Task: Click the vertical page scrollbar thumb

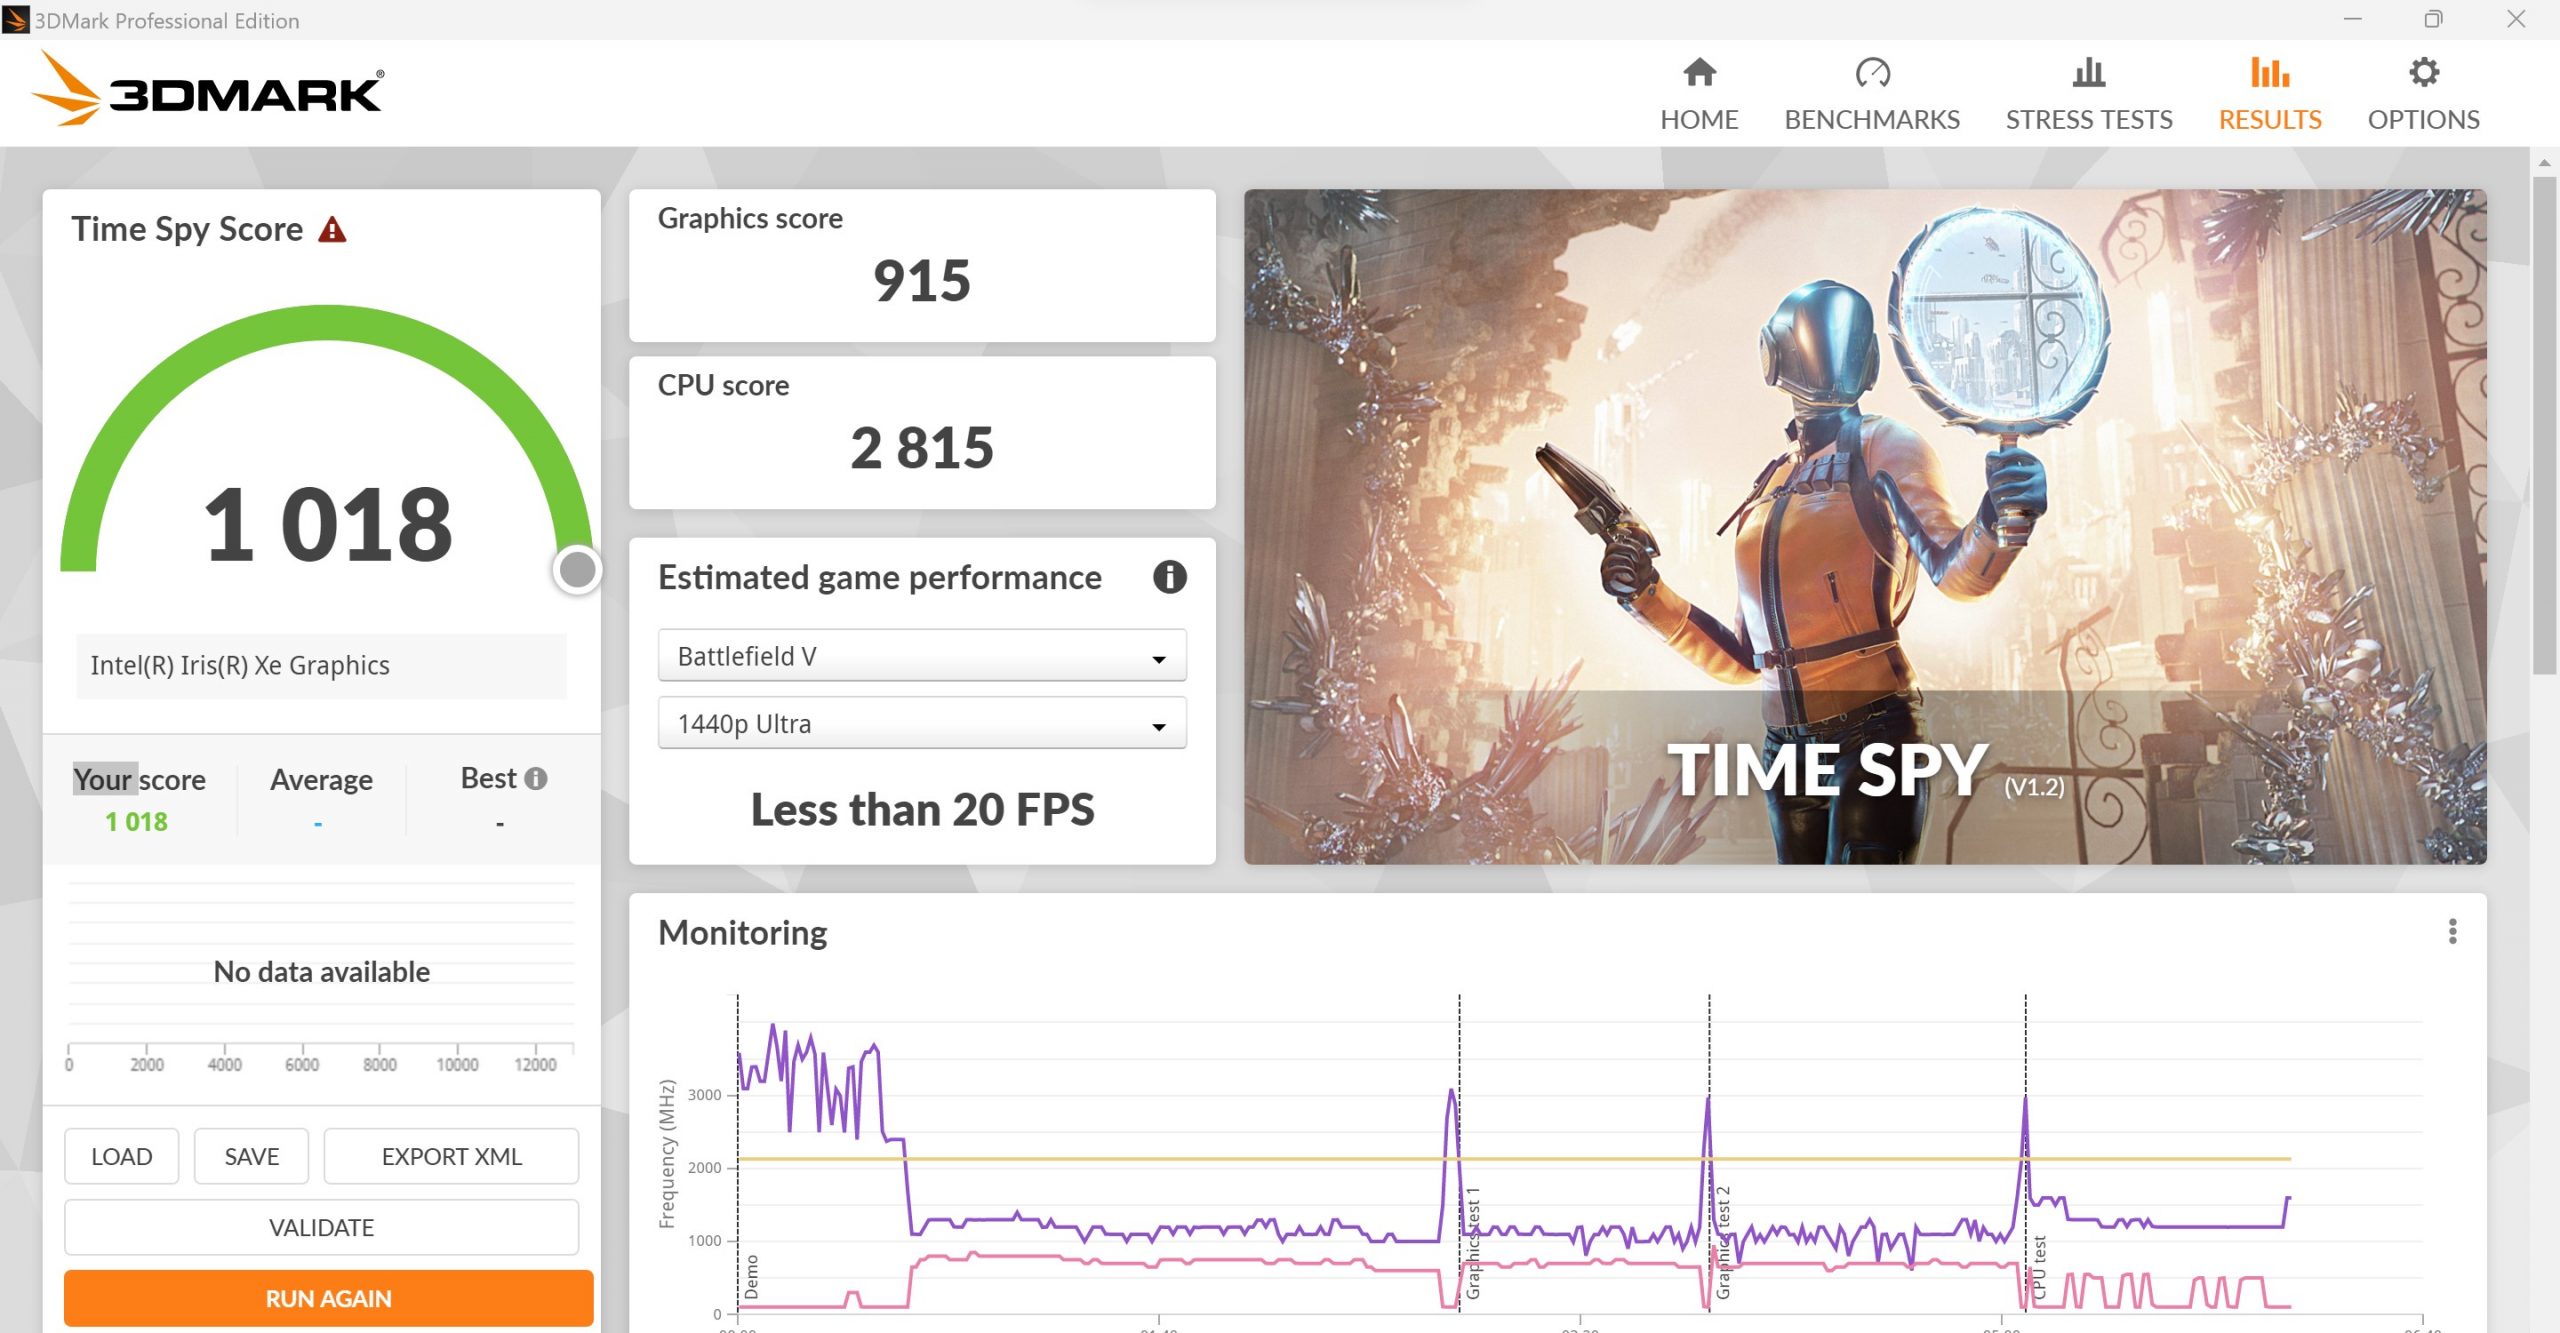Action: pyautogui.click(x=2543, y=425)
